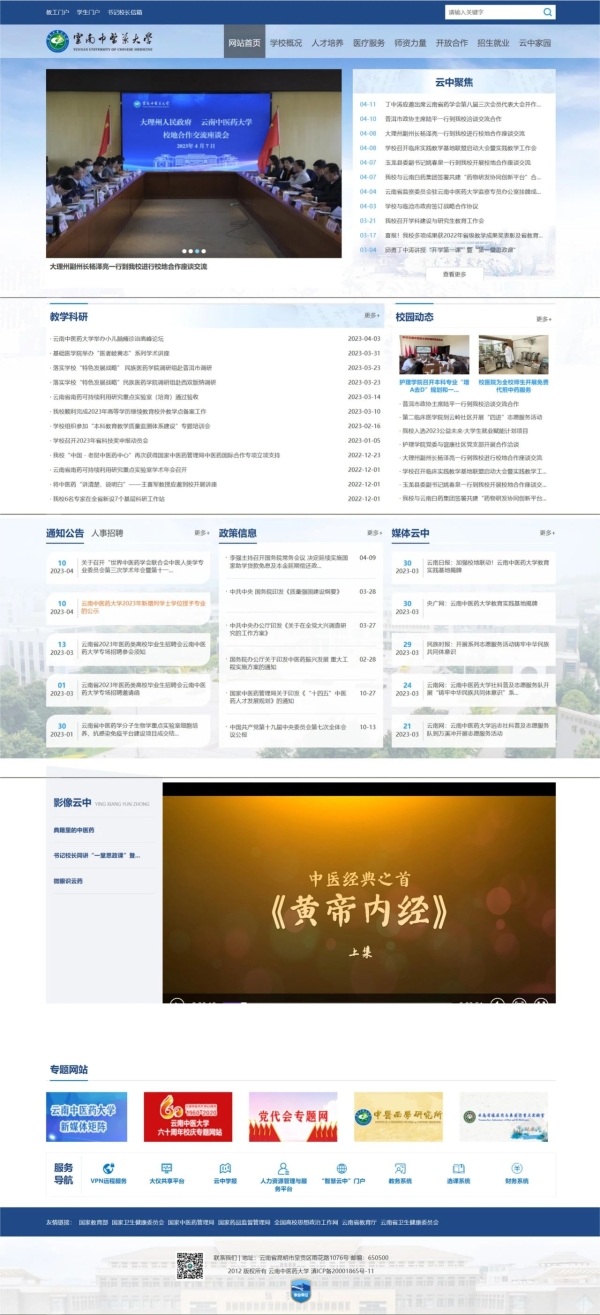Image resolution: width=600 pixels, height=1315 pixels.
Task: Expand 更多 beside 媒体云中 heading
Action: point(543,533)
